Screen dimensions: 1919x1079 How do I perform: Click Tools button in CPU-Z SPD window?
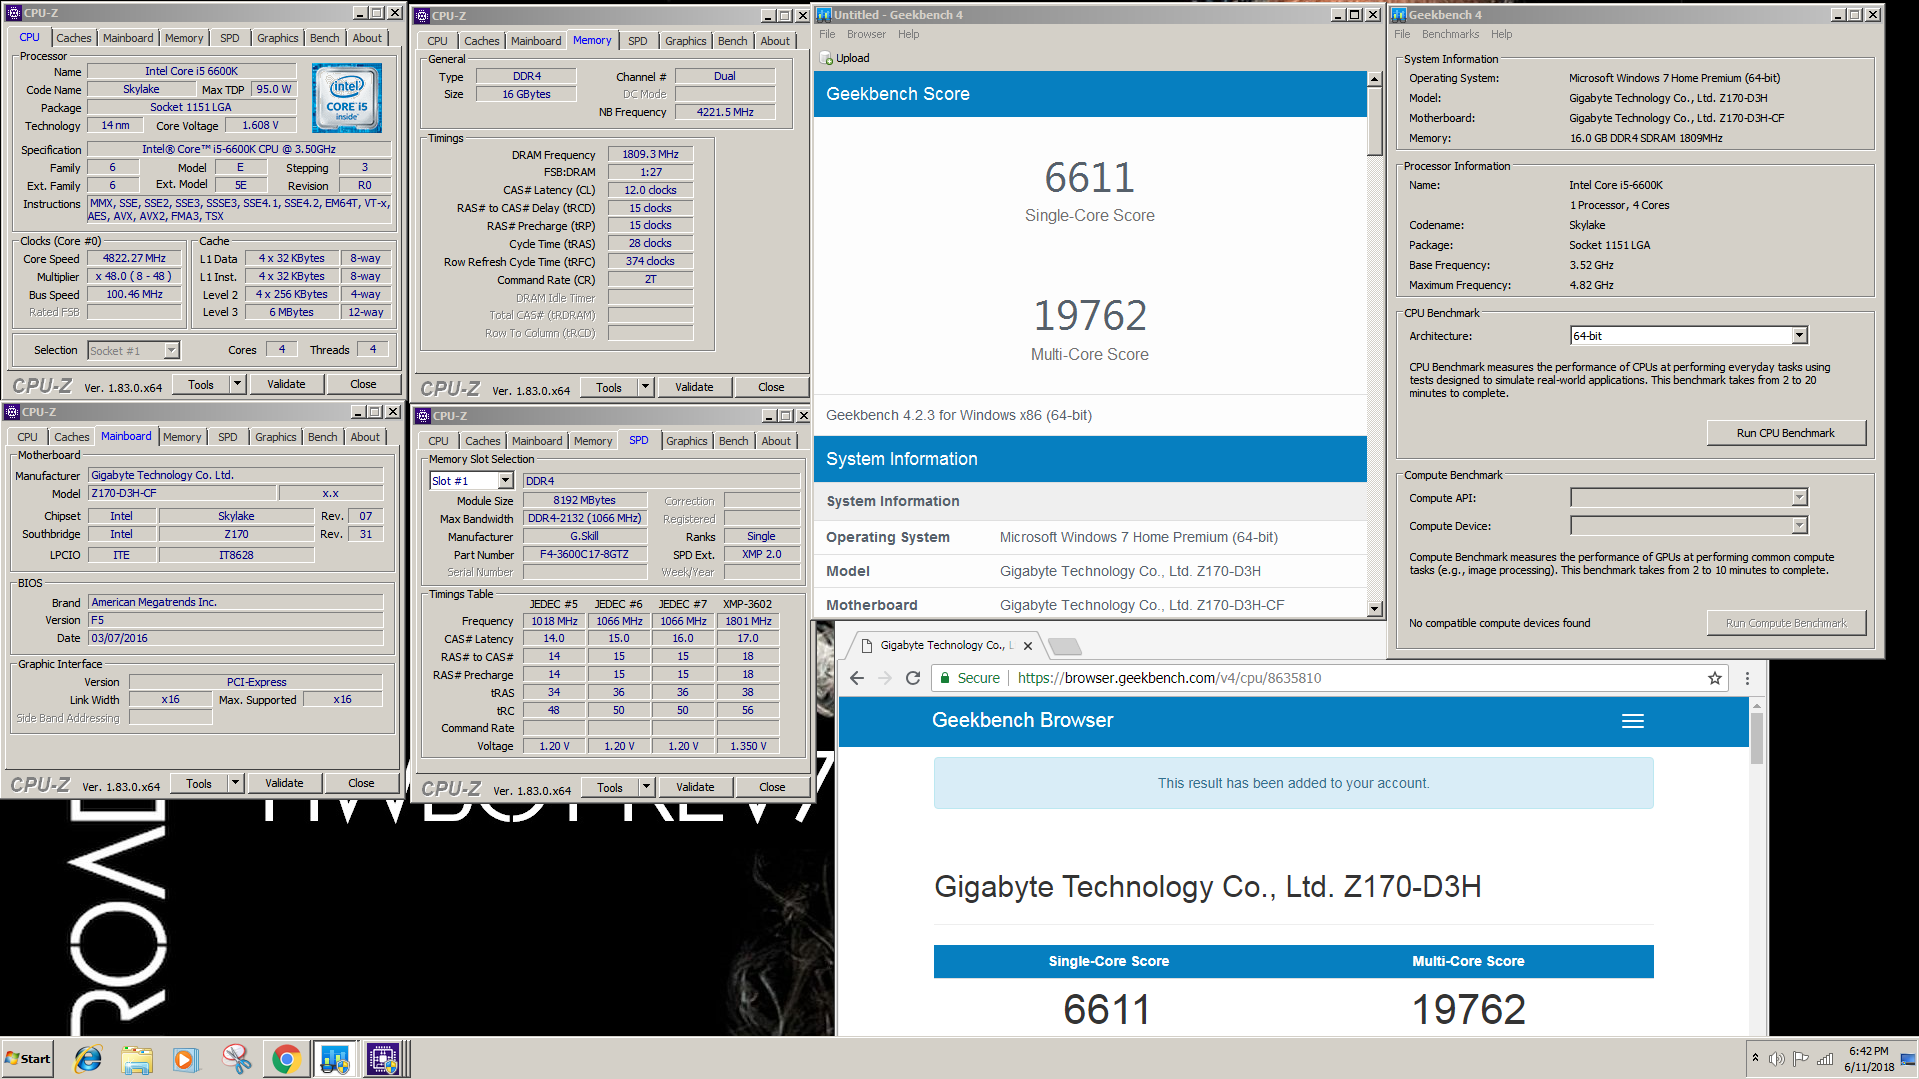click(x=610, y=787)
